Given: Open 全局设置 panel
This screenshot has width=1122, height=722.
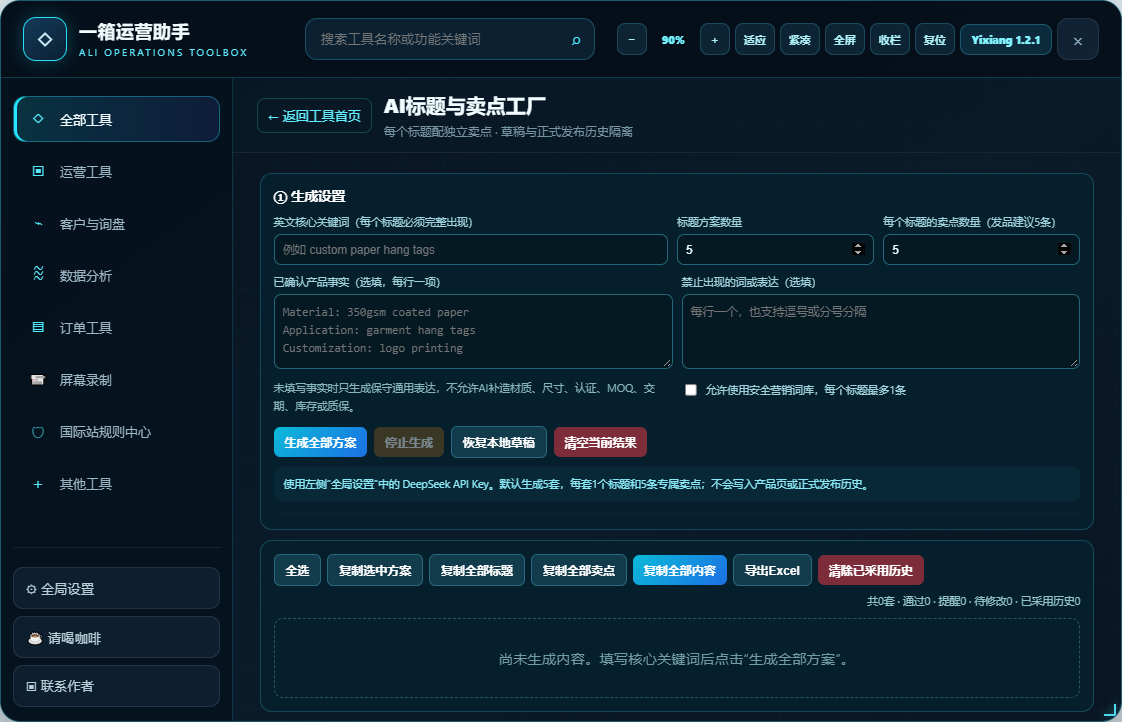Looking at the screenshot, I should point(117,589).
